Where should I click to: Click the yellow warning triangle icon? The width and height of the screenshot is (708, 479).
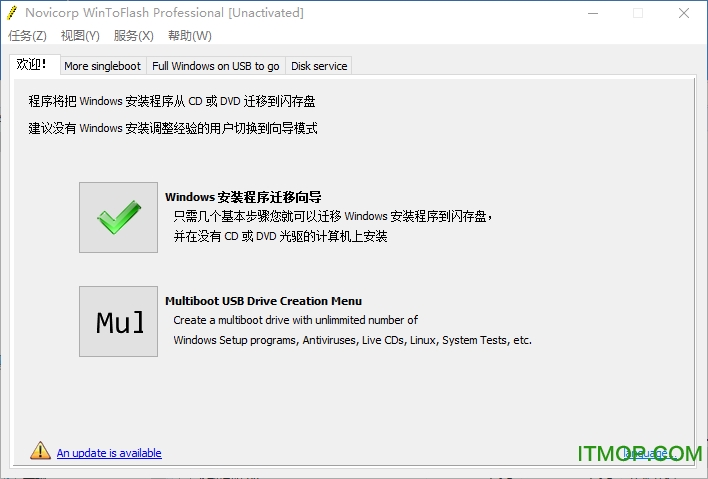(40, 451)
